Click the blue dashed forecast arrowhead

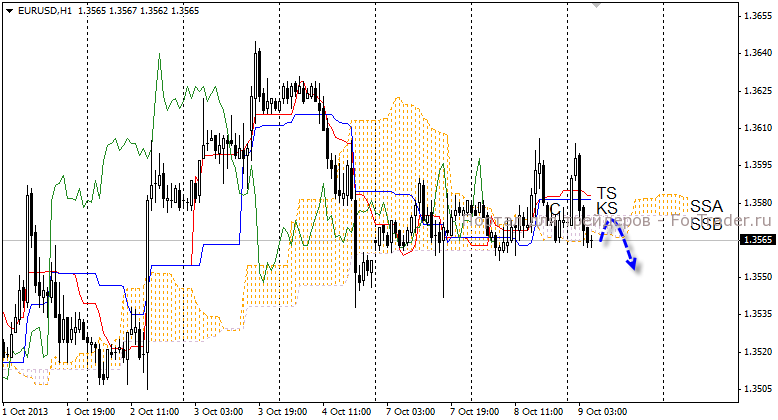click(x=633, y=265)
